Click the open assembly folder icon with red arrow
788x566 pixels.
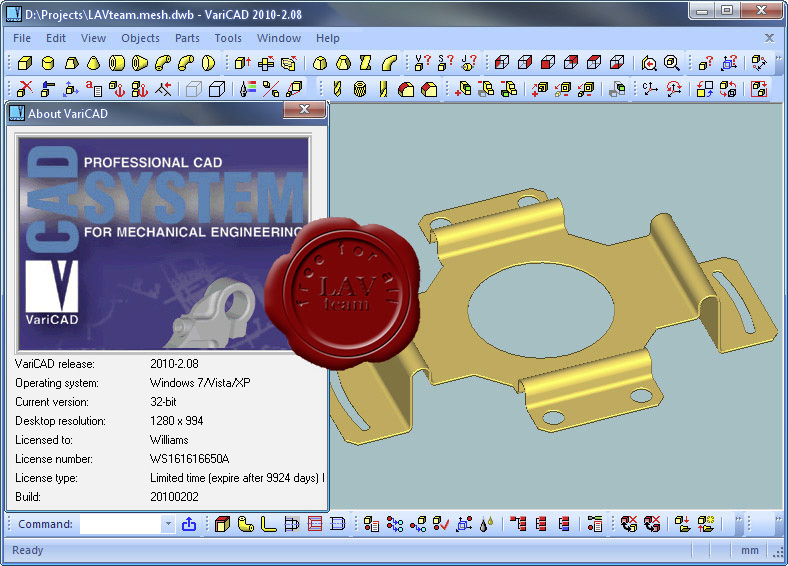tap(682, 524)
